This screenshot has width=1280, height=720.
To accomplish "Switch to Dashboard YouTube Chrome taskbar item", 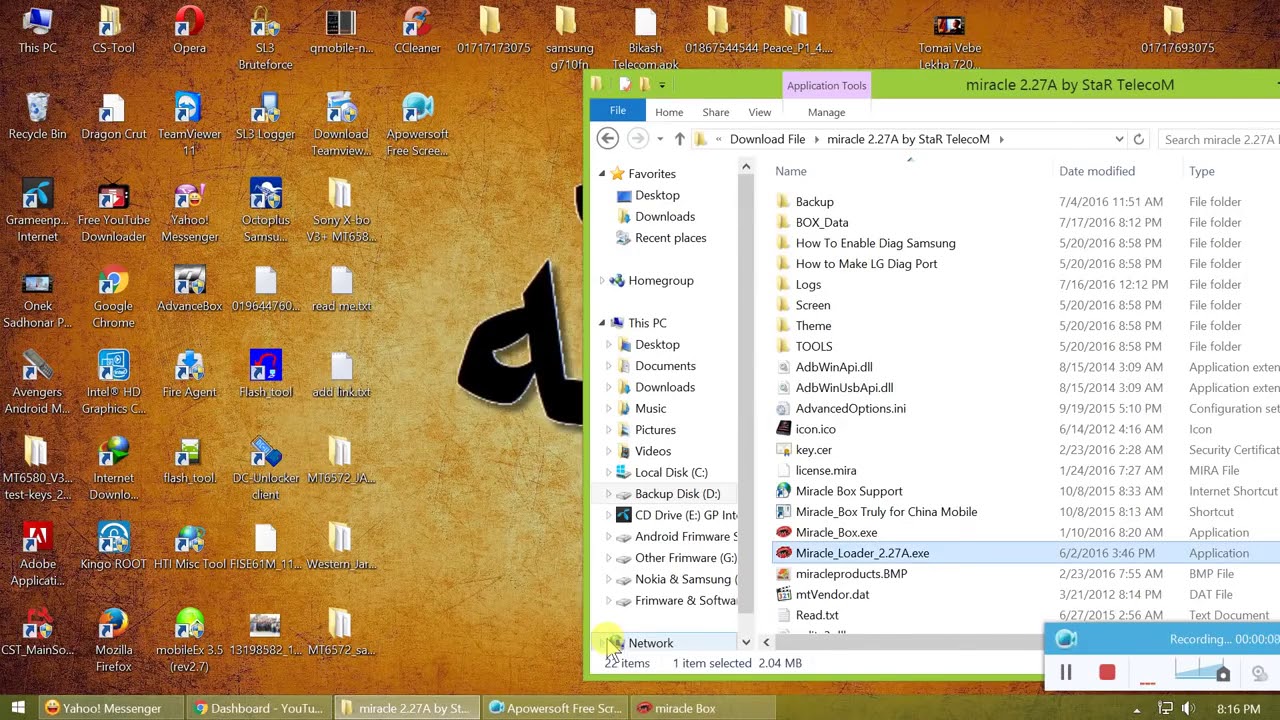I will point(260,708).
